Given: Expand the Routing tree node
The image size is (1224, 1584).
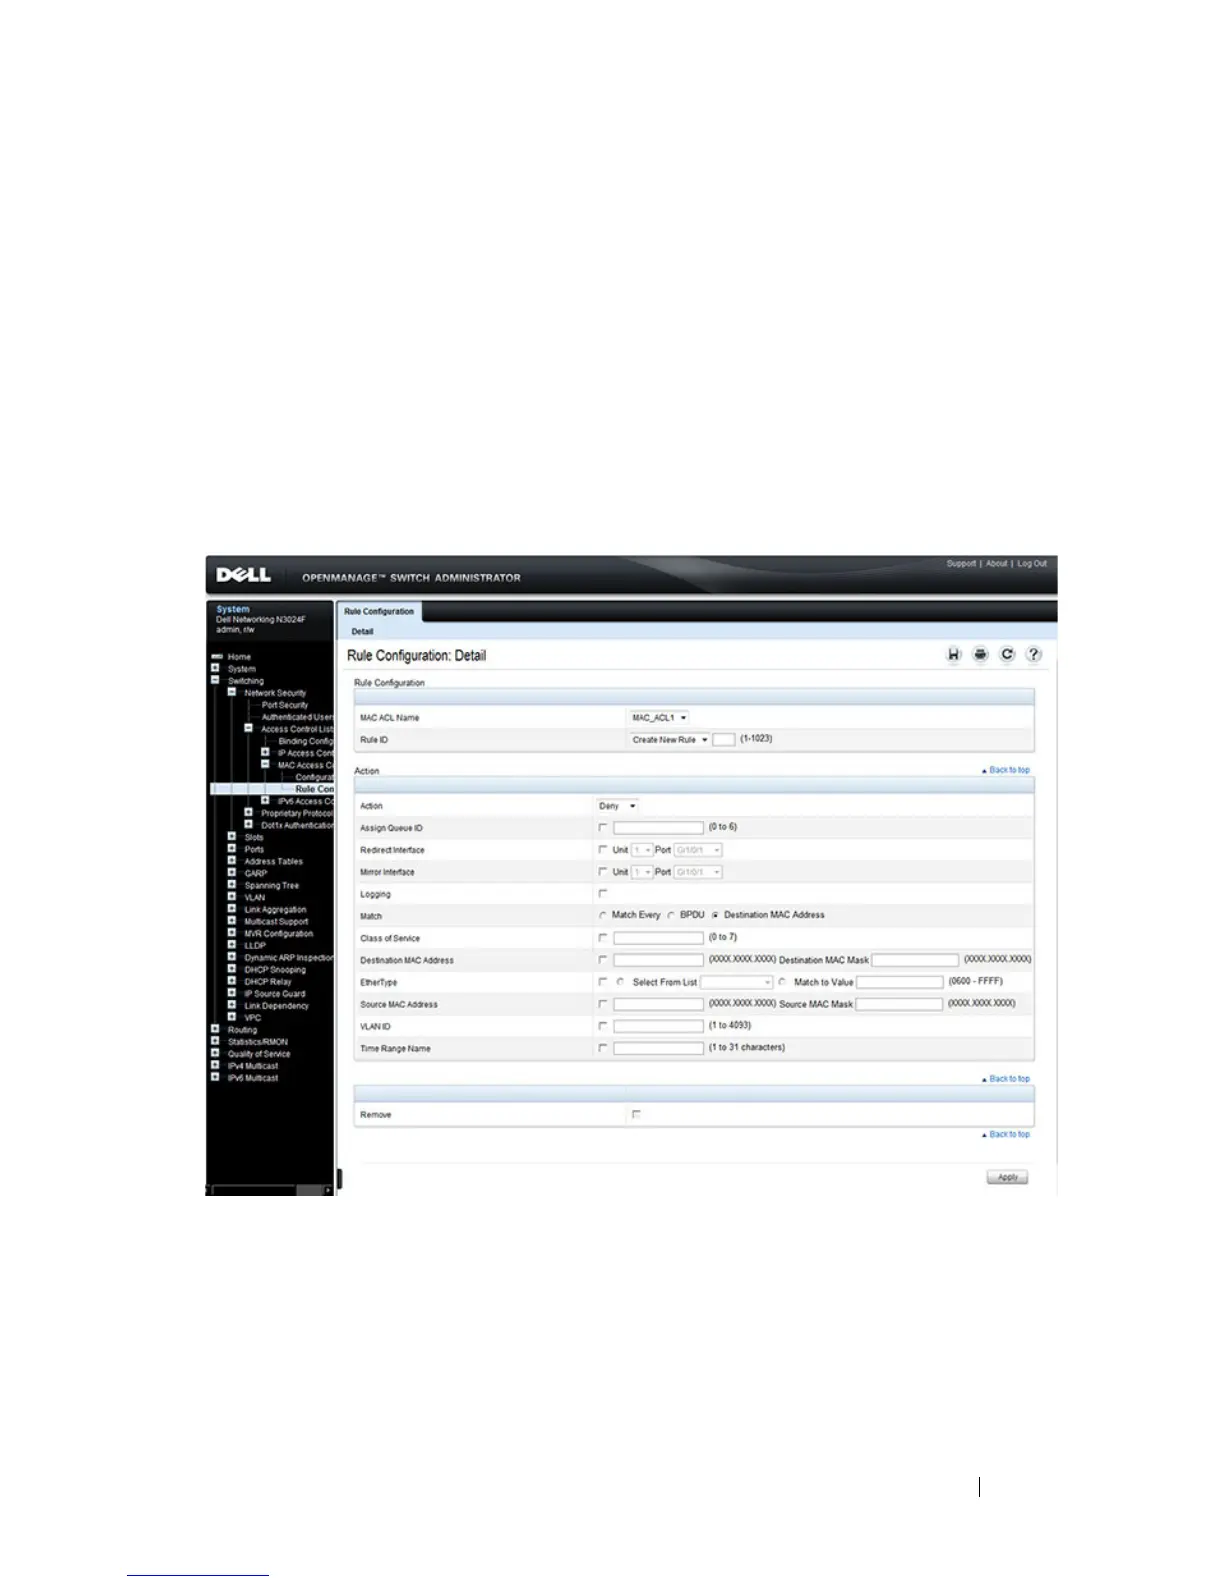Looking at the screenshot, I should (215, 1029).
